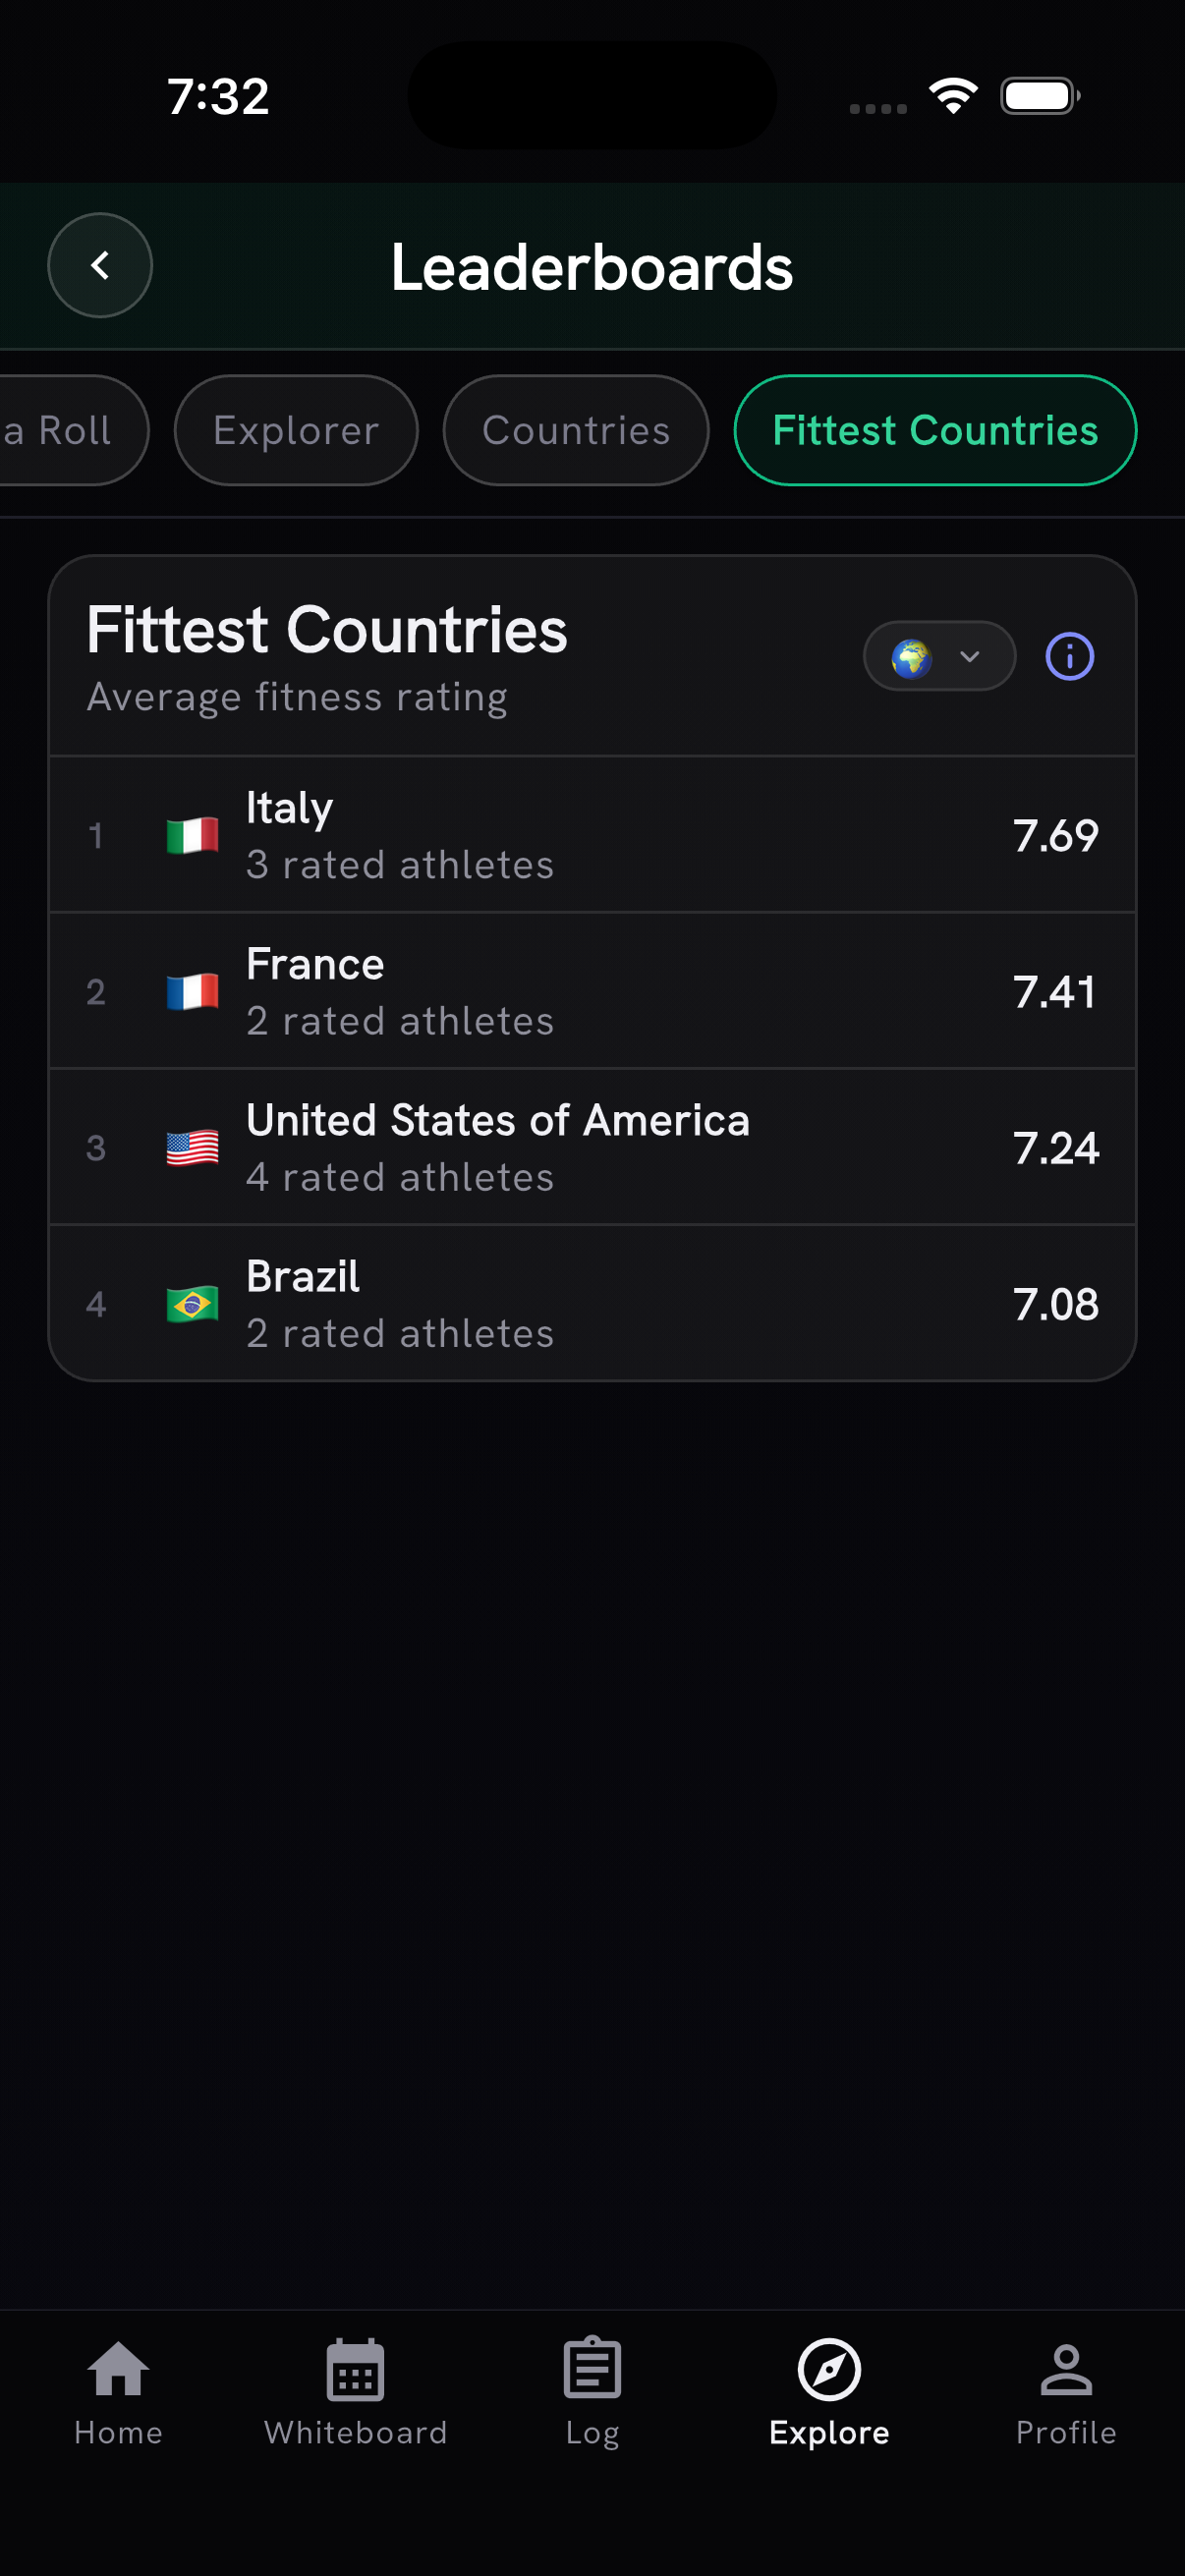Click the Brazil flag icon
This screenshot has width=1185, height=2576.
click(x=192, y=1304)
